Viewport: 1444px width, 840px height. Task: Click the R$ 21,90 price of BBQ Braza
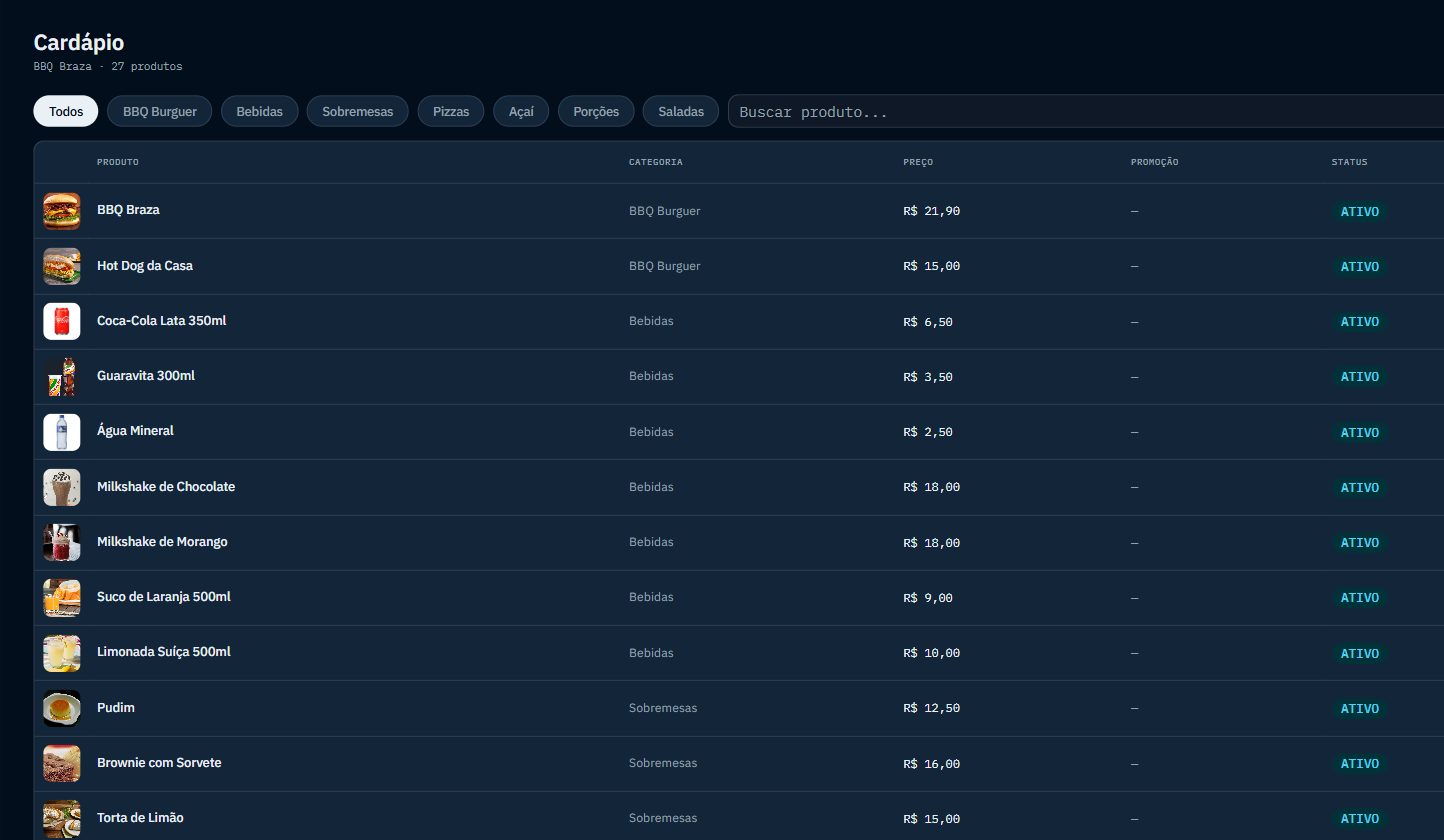pos(931,211)
